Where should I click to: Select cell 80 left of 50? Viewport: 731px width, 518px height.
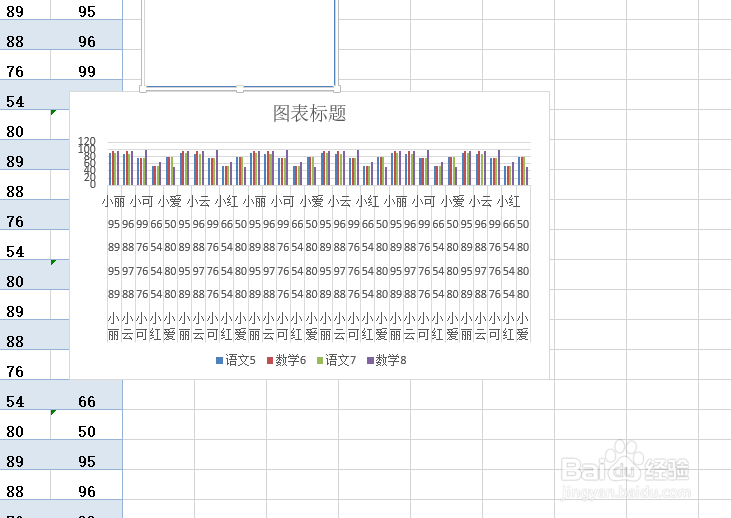point(25,425)
